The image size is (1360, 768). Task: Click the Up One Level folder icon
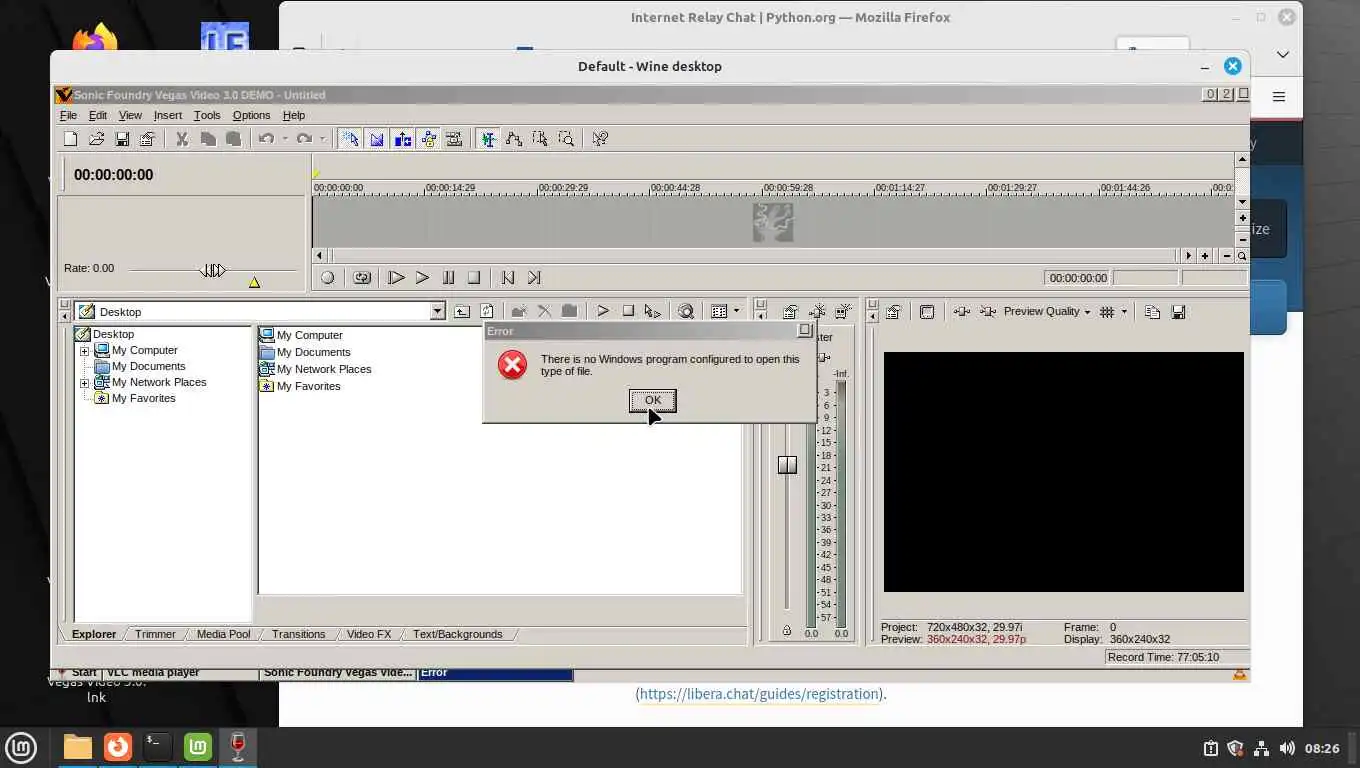[462, 312]
